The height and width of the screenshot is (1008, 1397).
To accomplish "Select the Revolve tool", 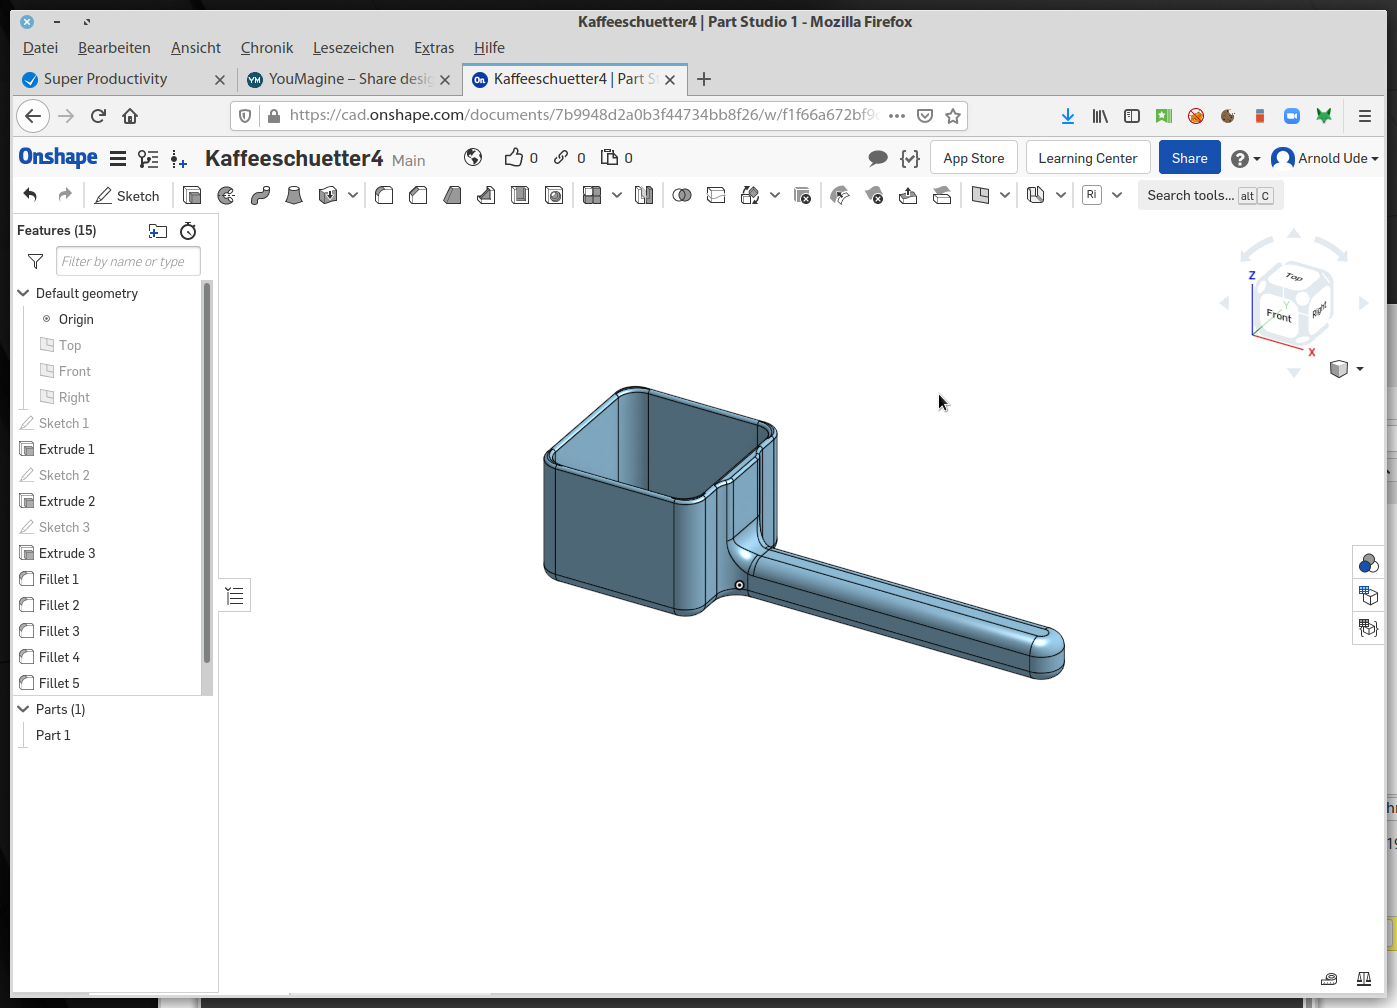I will [226, 196].
